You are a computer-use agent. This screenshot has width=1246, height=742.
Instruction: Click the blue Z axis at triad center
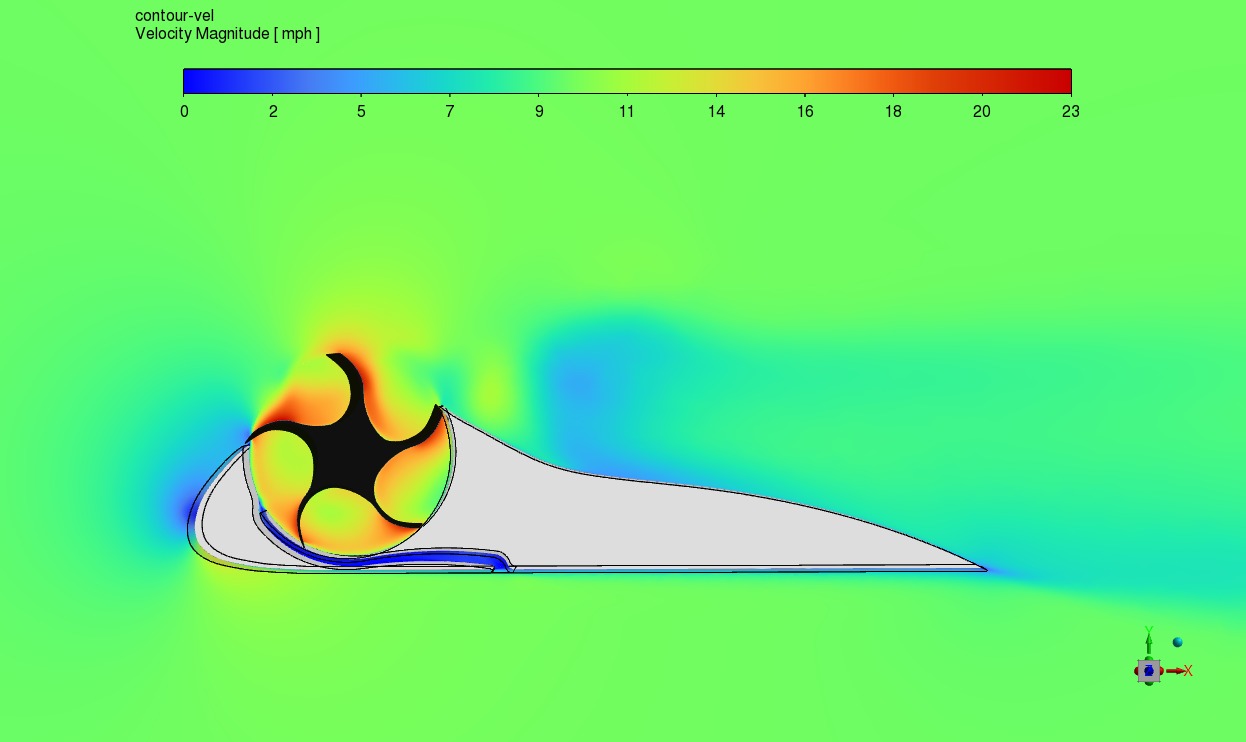(x=1149, y=671)
